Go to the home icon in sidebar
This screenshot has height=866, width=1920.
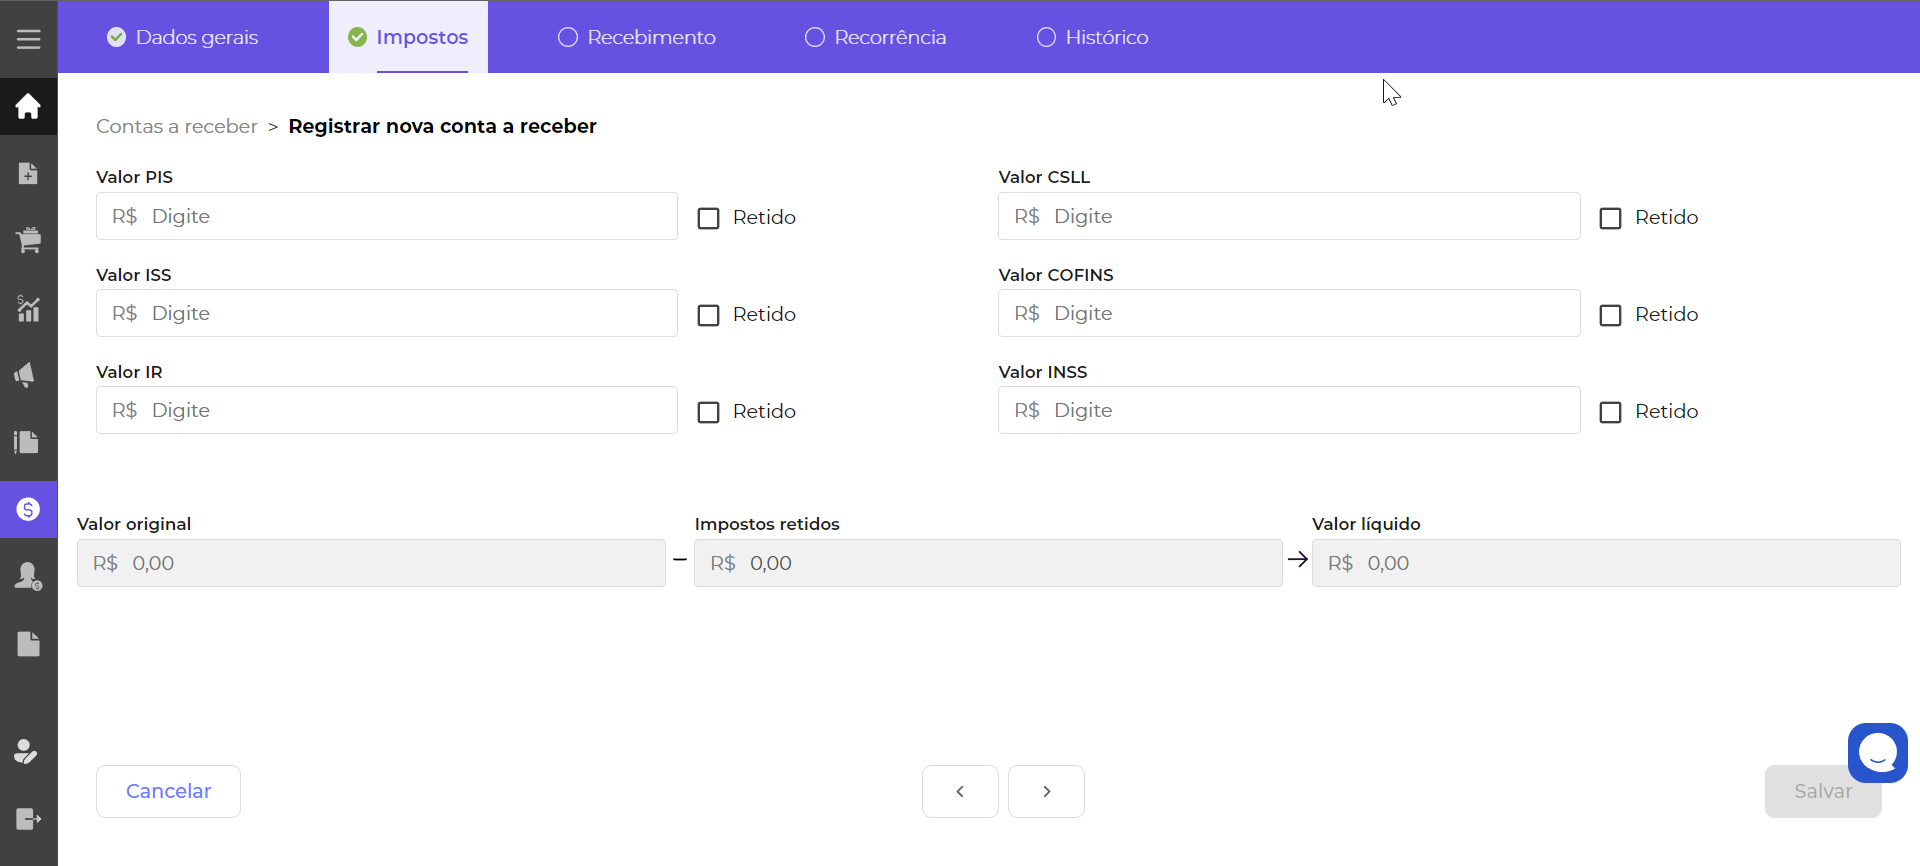(x=28, y=106)
